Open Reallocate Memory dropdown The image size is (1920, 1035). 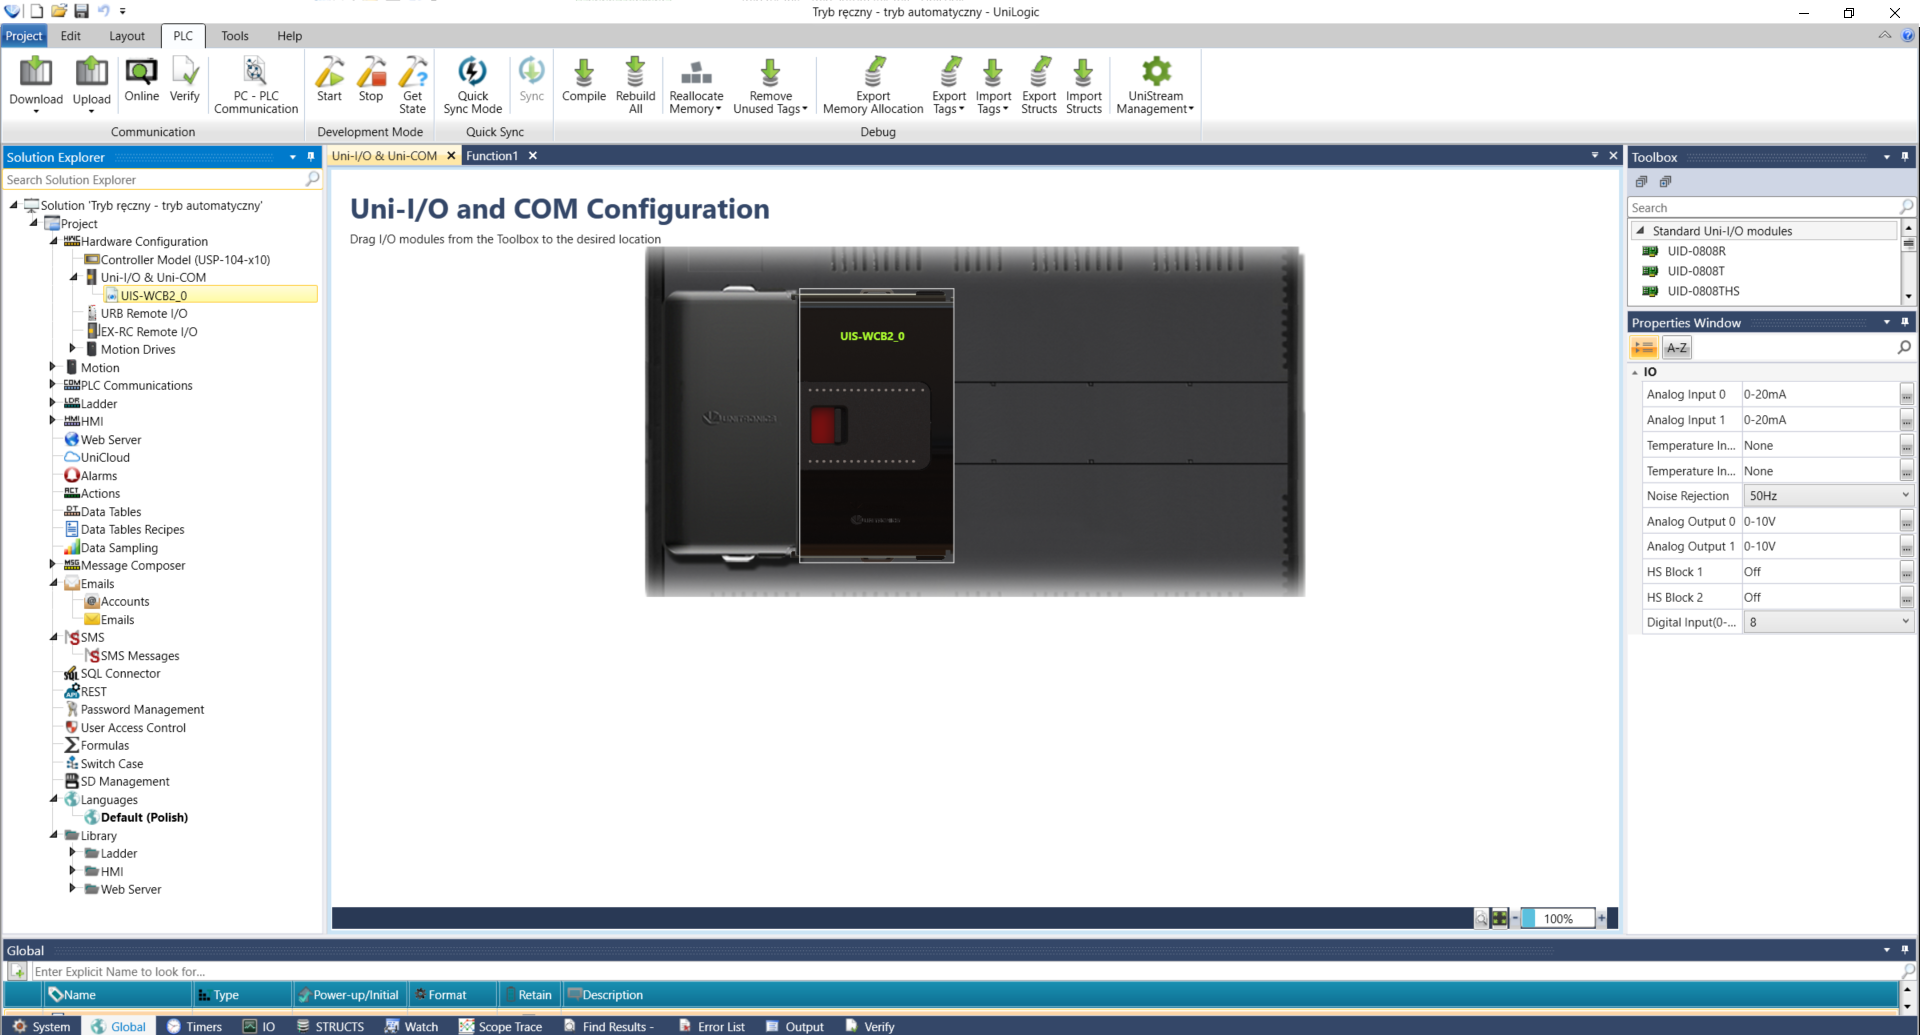696,85
